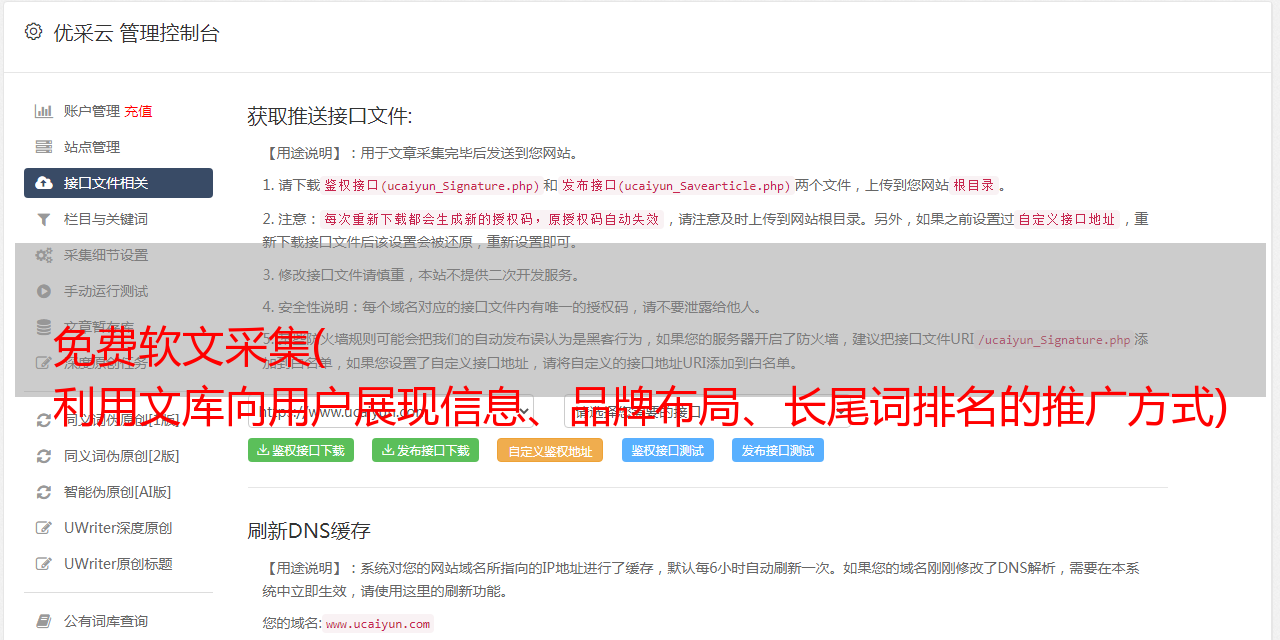This screenshot has width=1280, height=640.
Task: Open the website URL dropdown above 鉴权接口下载
Action: tap(390, 411)
